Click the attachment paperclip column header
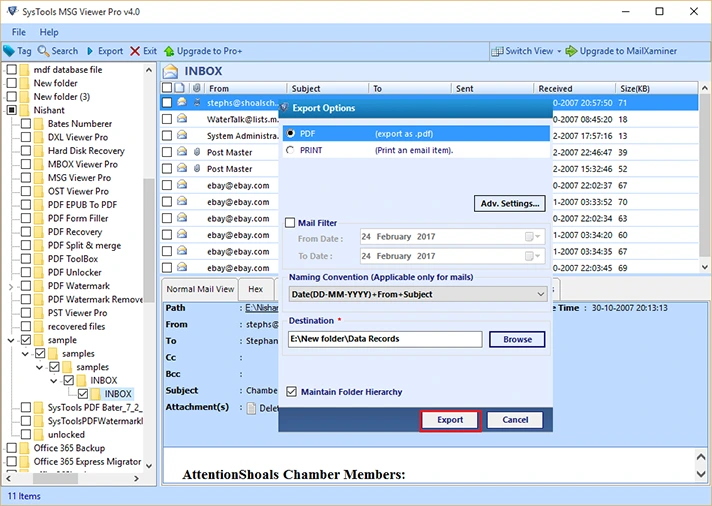712x506 pixels. [197, 88]
